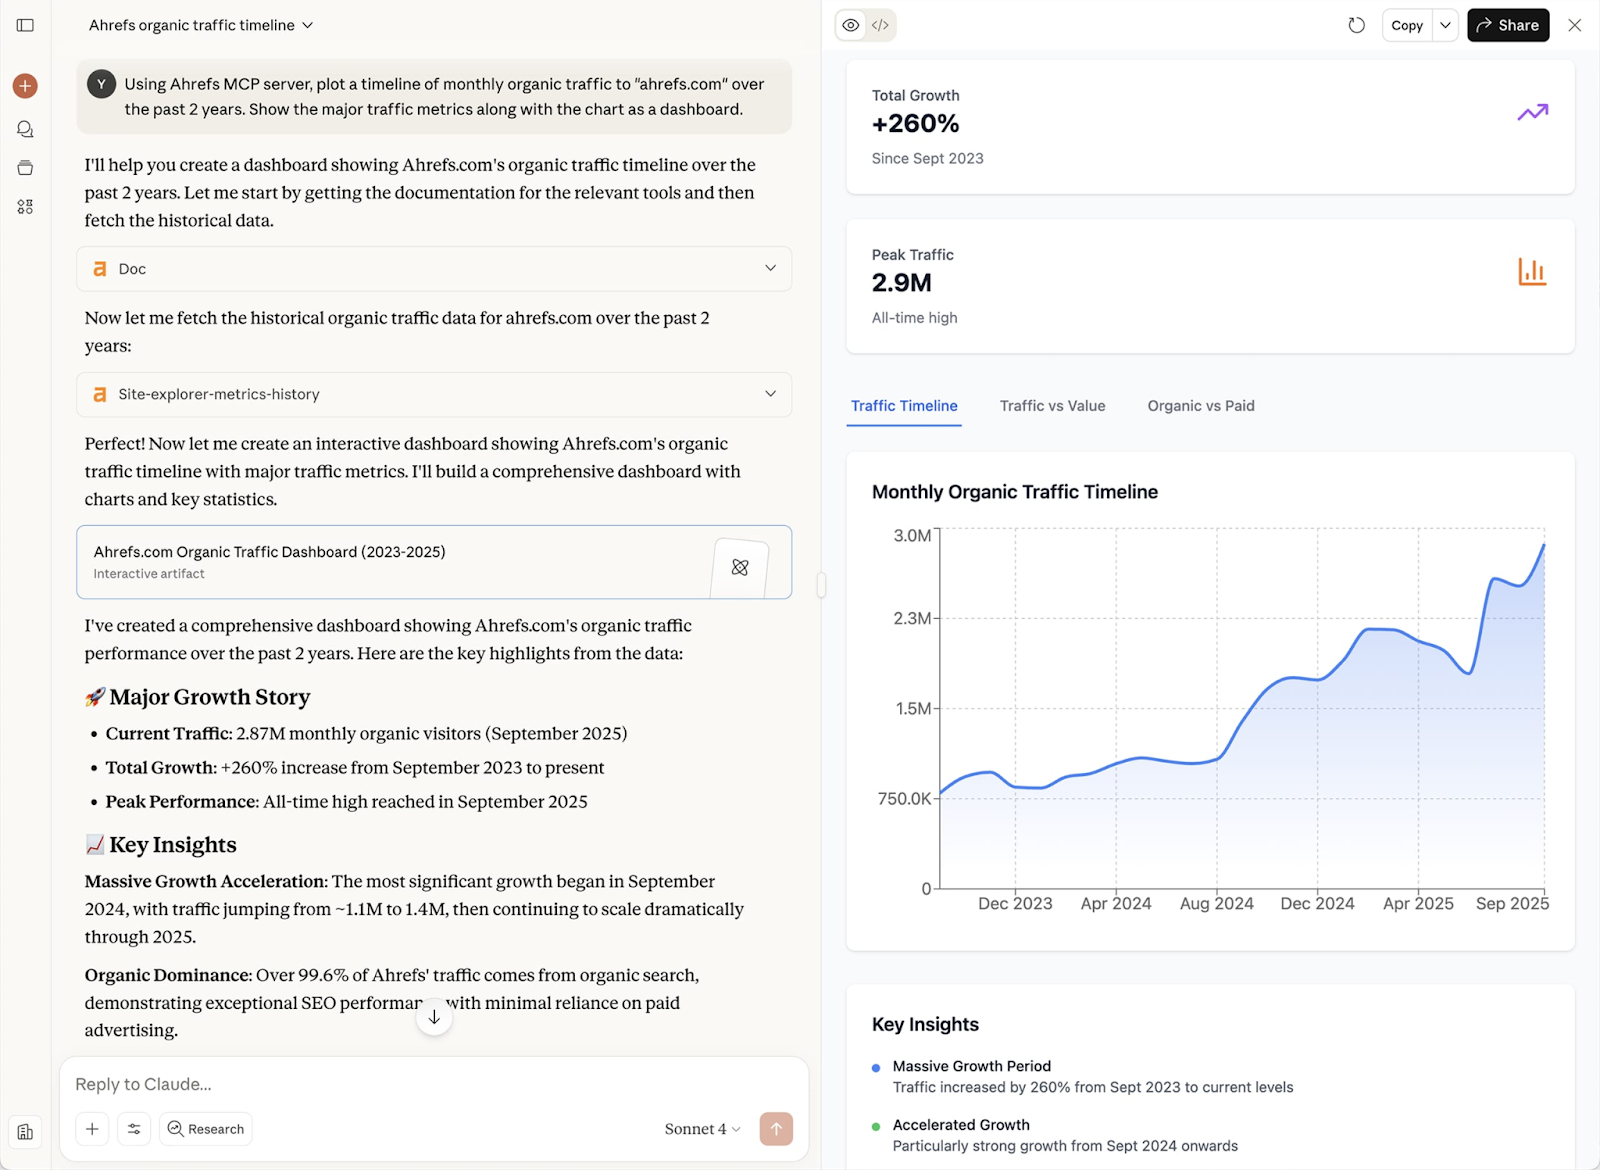Refresh the artifact with the reload icon
Image resolution: width=1600 pixels, height=1170 pixels.
coord(1356,25)
